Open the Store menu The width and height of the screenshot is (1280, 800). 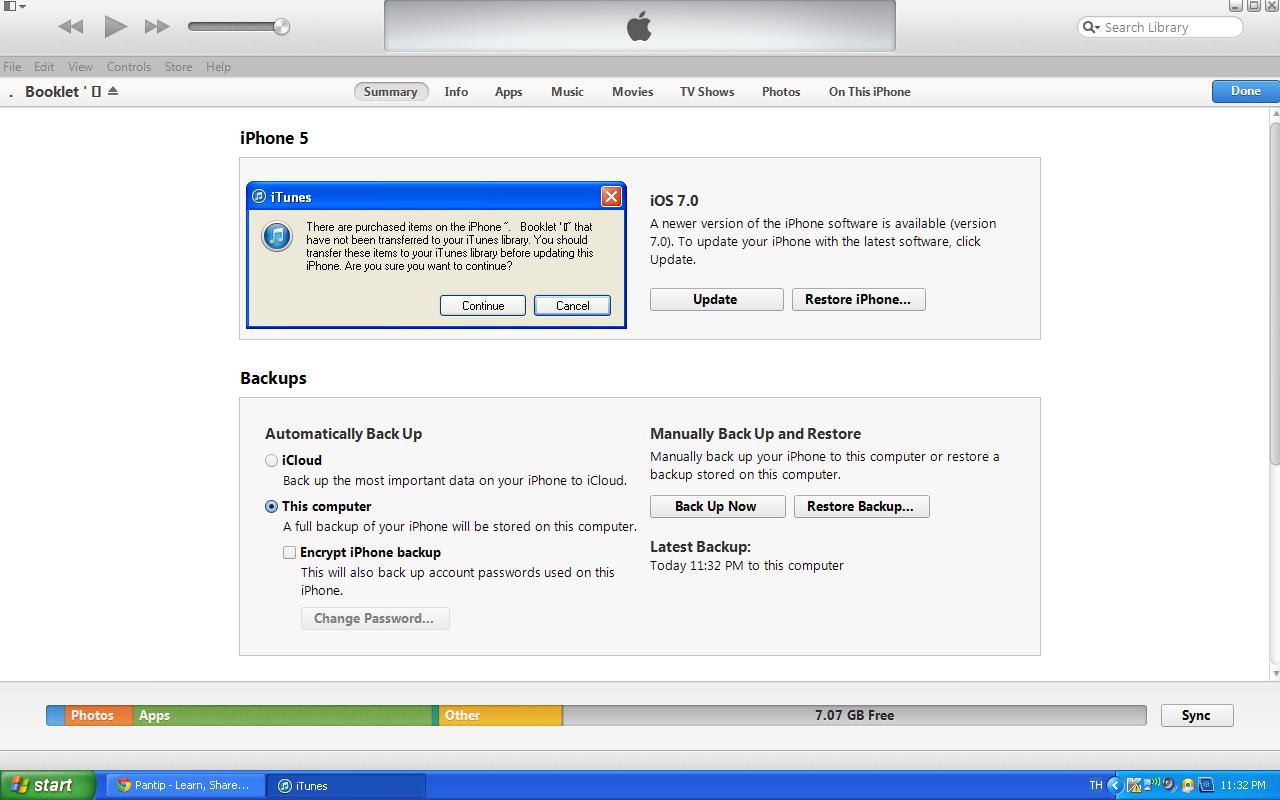point(178,67)
